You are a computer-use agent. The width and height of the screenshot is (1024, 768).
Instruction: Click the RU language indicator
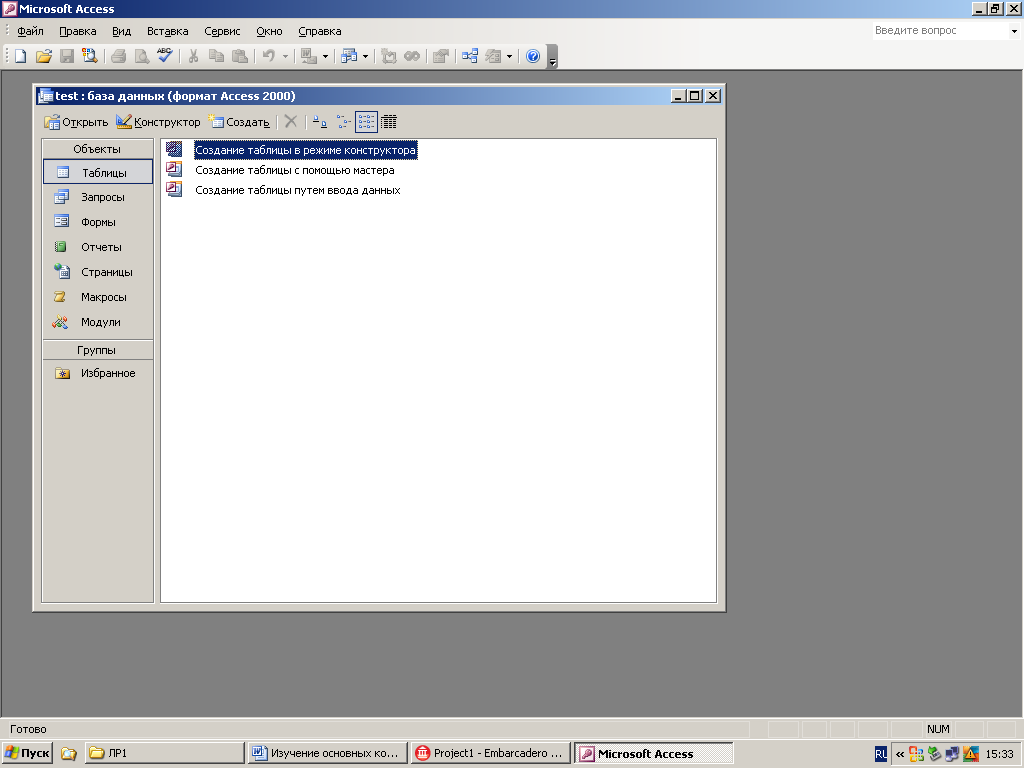click(880, 754)
